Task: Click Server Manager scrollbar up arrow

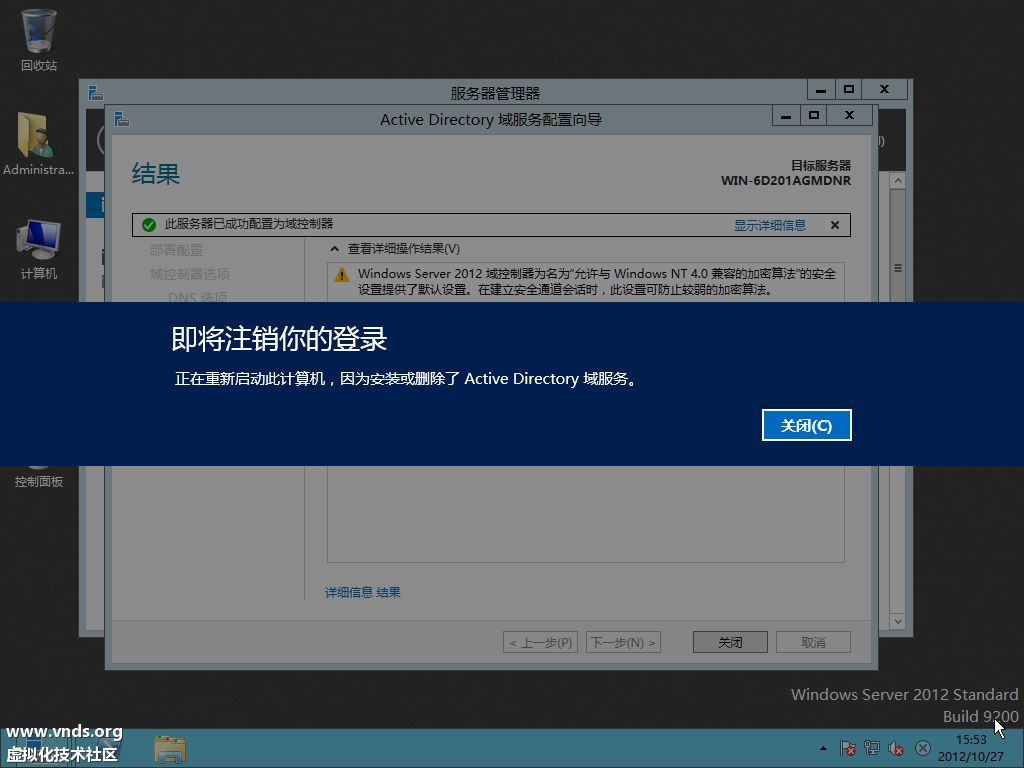Action: coord(898,181)
